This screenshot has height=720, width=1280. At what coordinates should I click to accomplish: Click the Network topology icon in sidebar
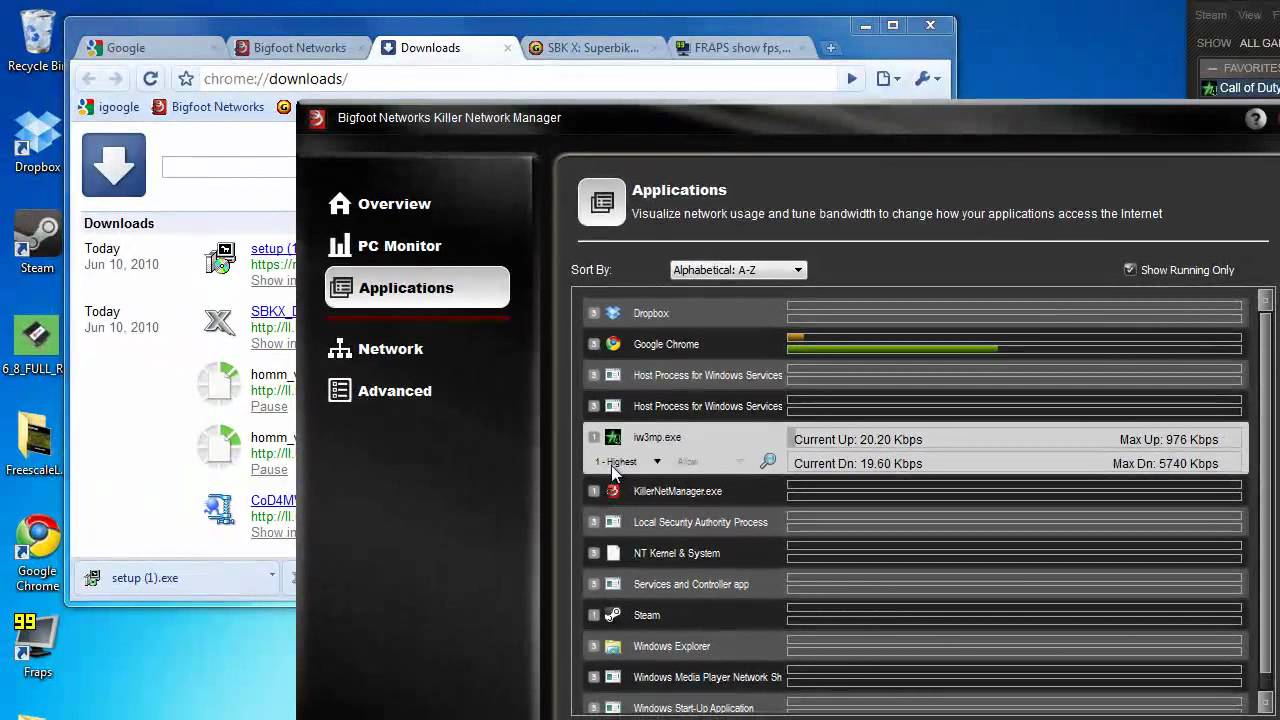click(340, 349)
